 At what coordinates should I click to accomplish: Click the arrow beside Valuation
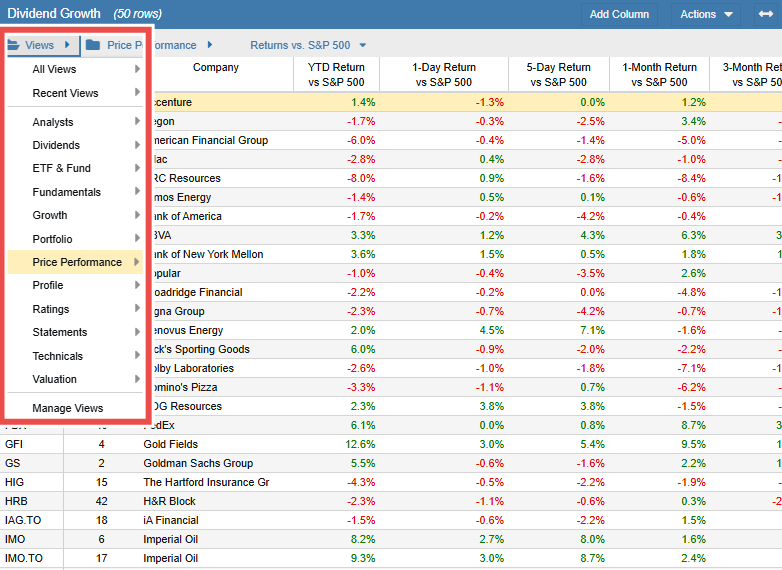[x=137, y=379]
